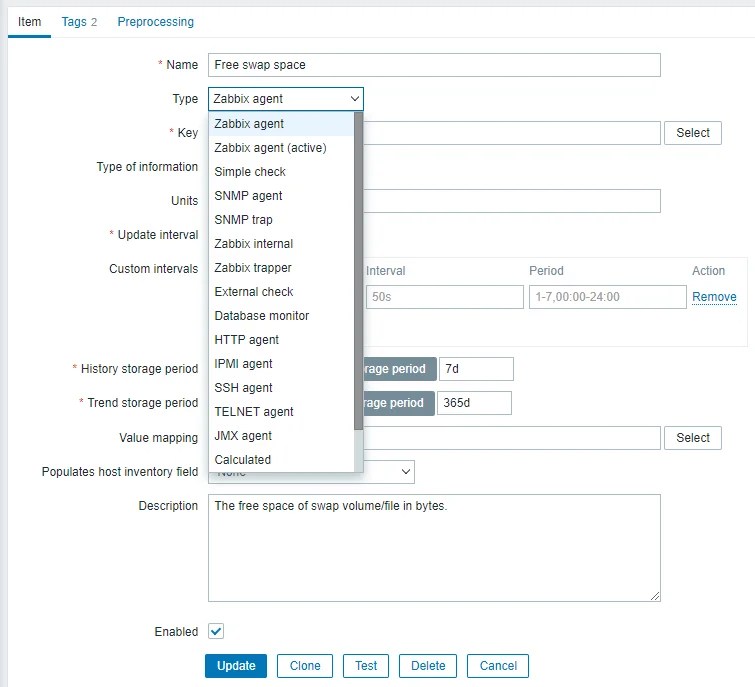Select the History storage period toggle button
Viewport: 755px width, 687px height.
399,369
